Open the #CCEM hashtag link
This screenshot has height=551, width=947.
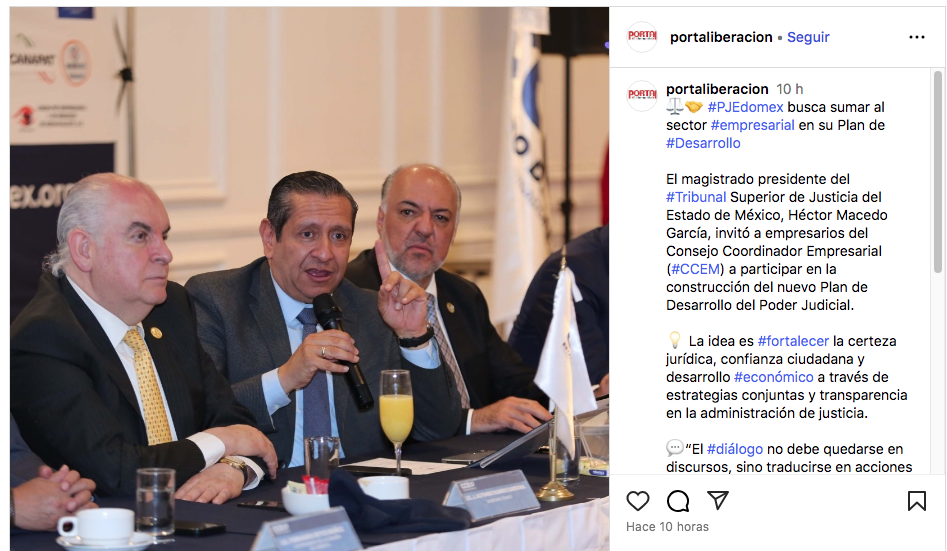point(695,269)
